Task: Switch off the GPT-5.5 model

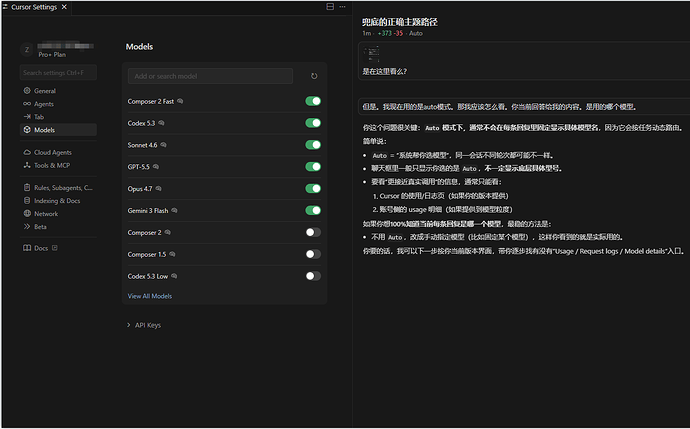Action: pos(313,167)
